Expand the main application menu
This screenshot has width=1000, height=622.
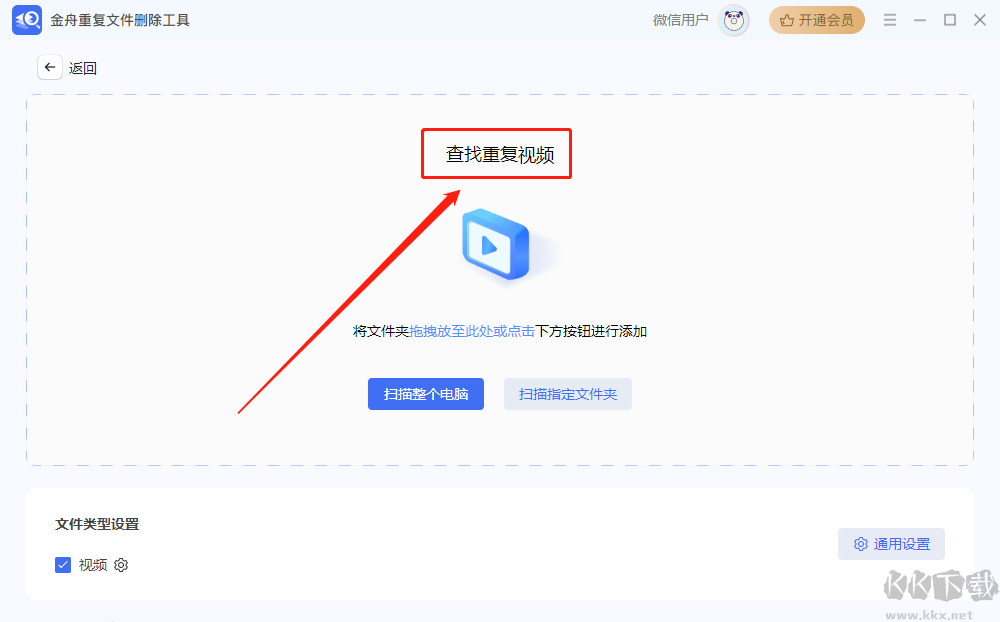[889, 19]
